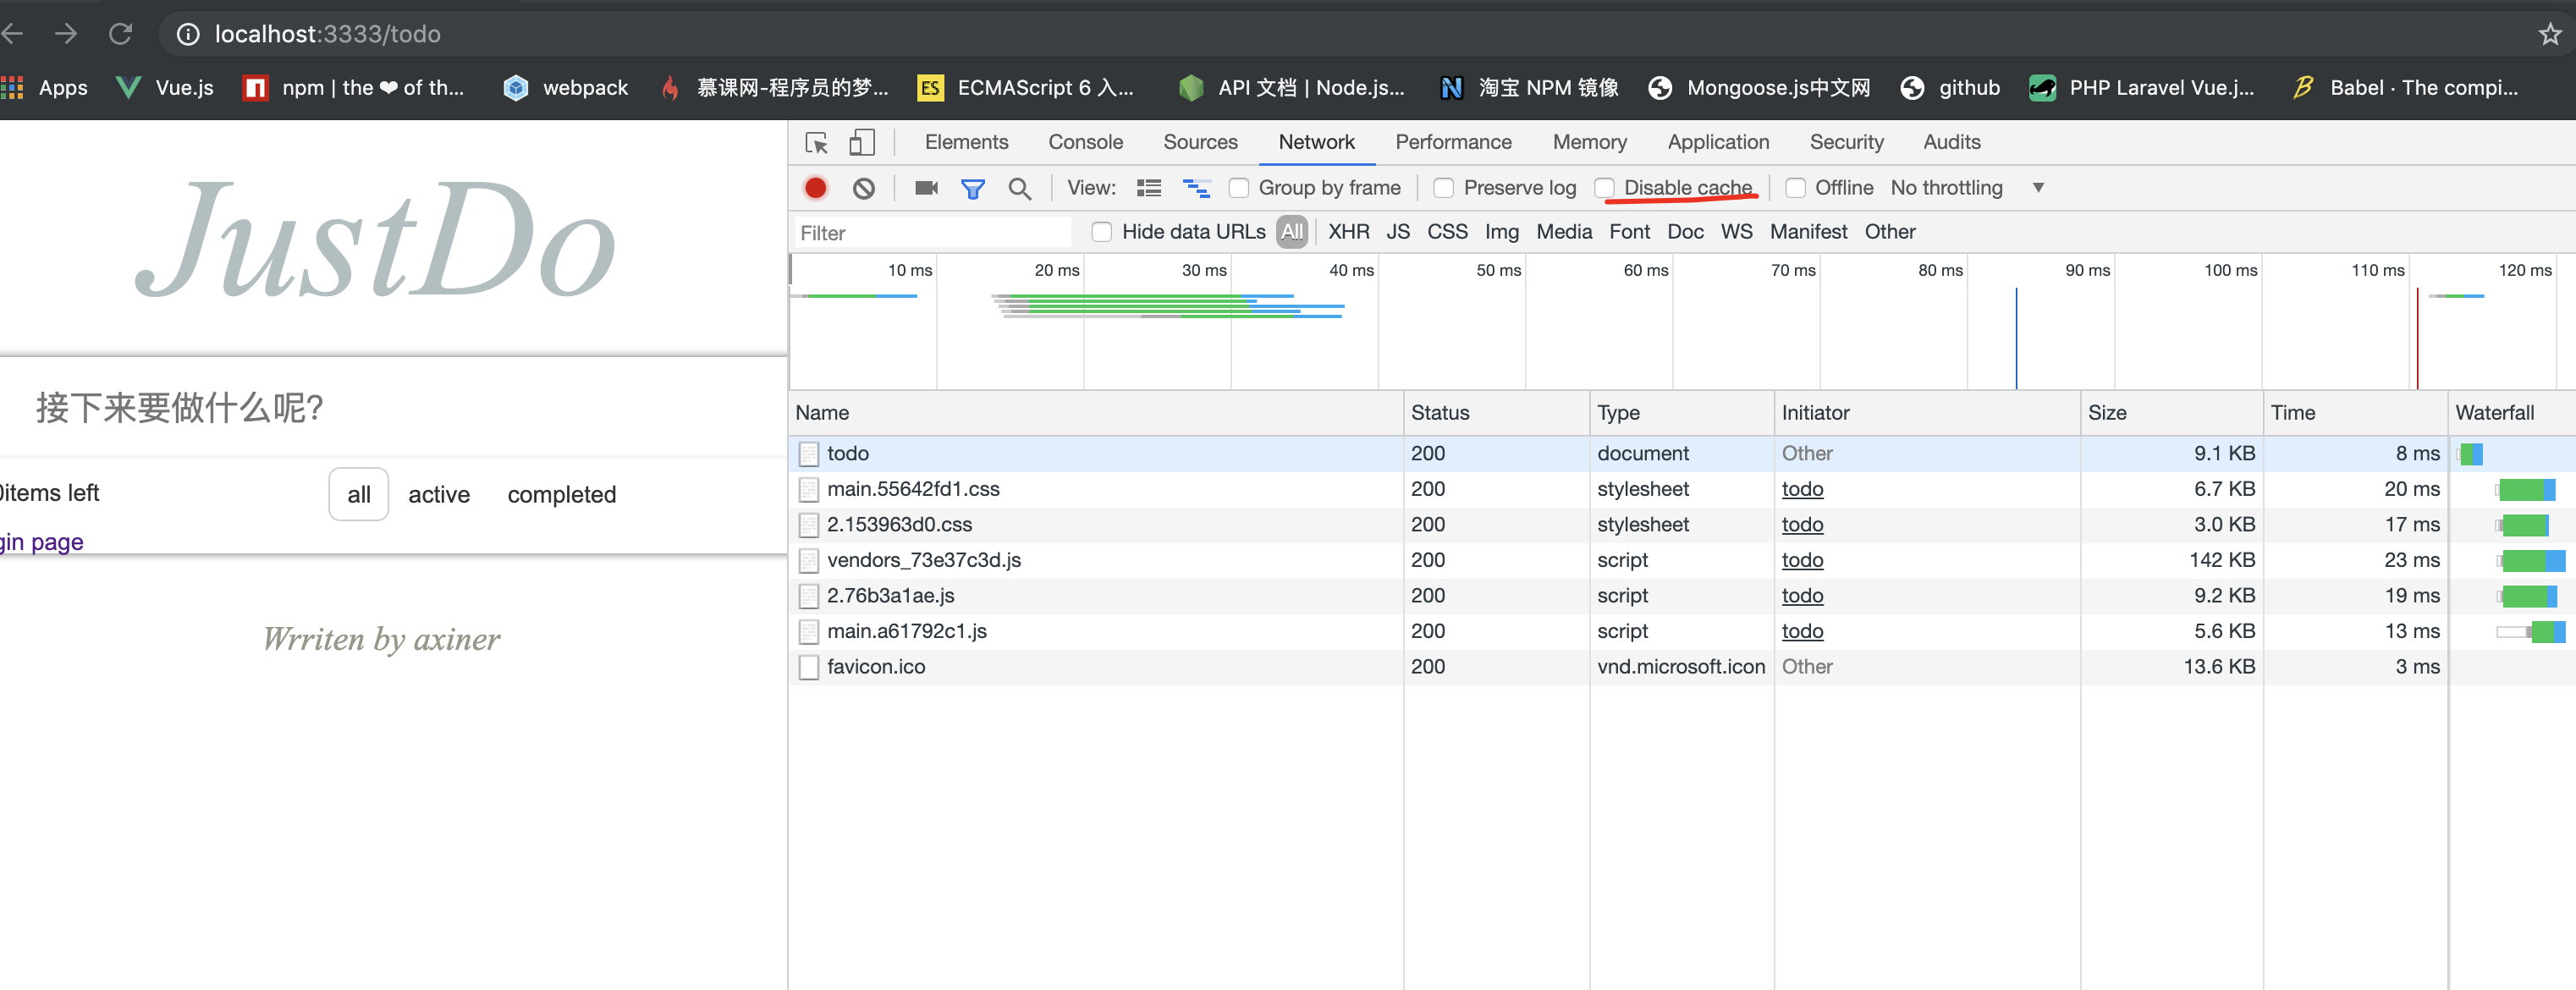Go forward with the browser forward arrow
Viewport: 2576px width, 990px height.
(66, 34)
